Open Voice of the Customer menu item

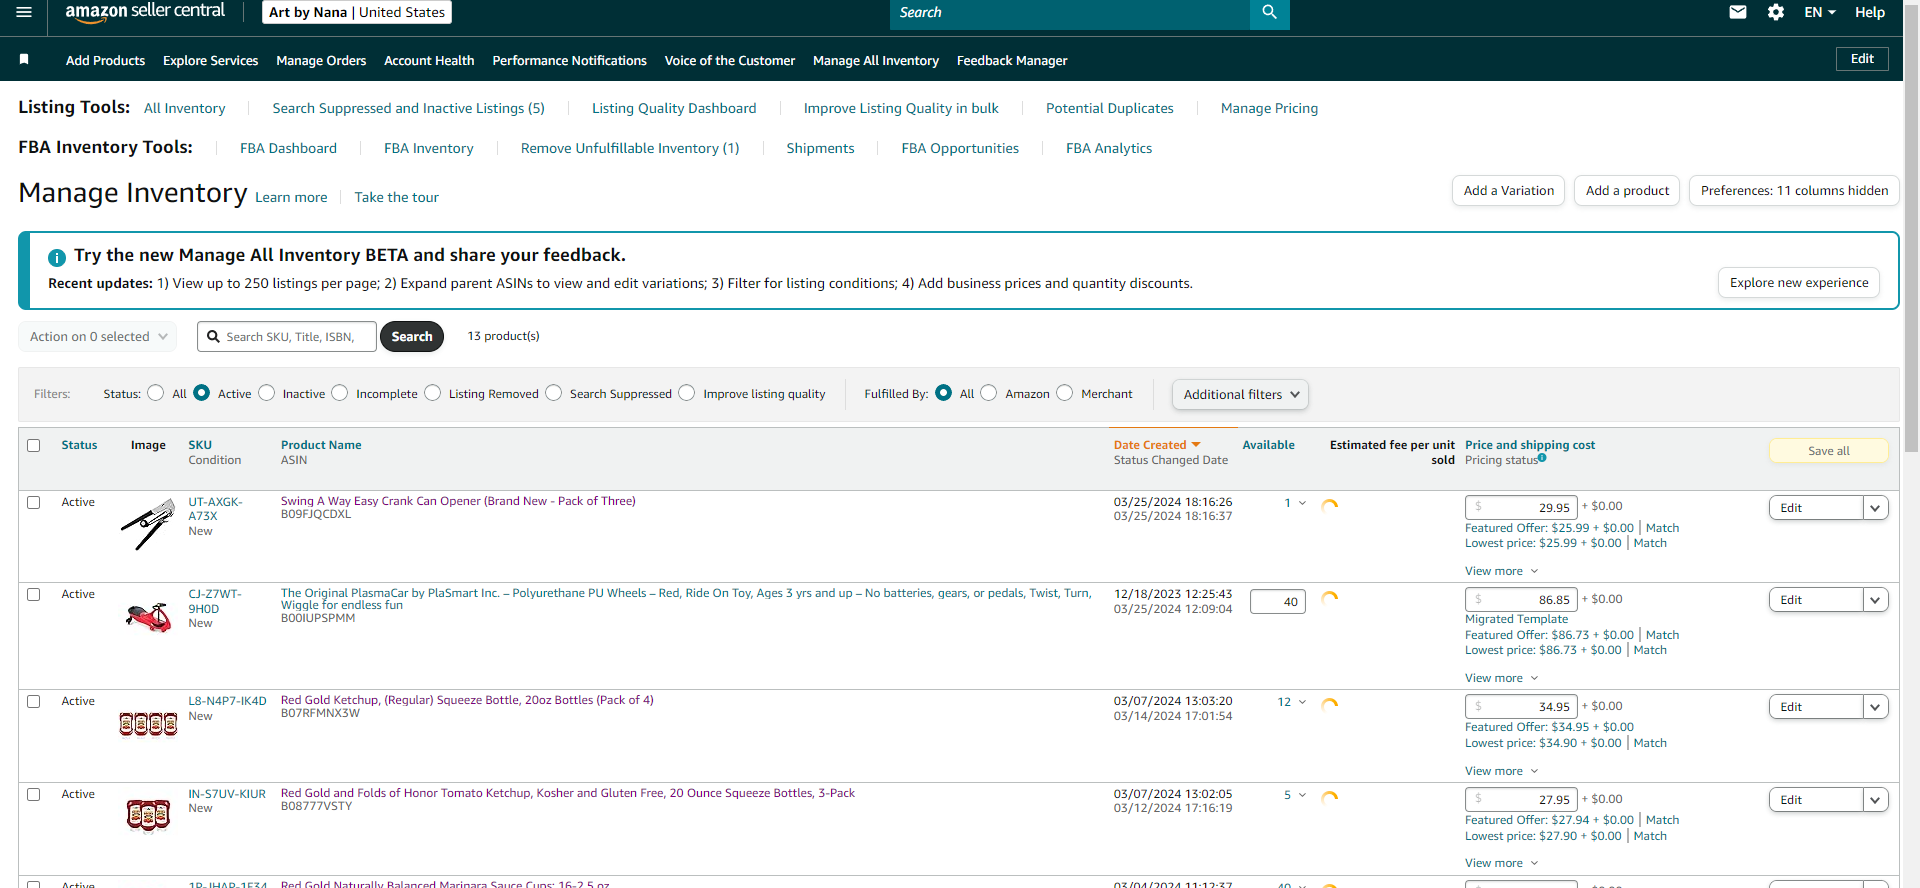(730, 61)
